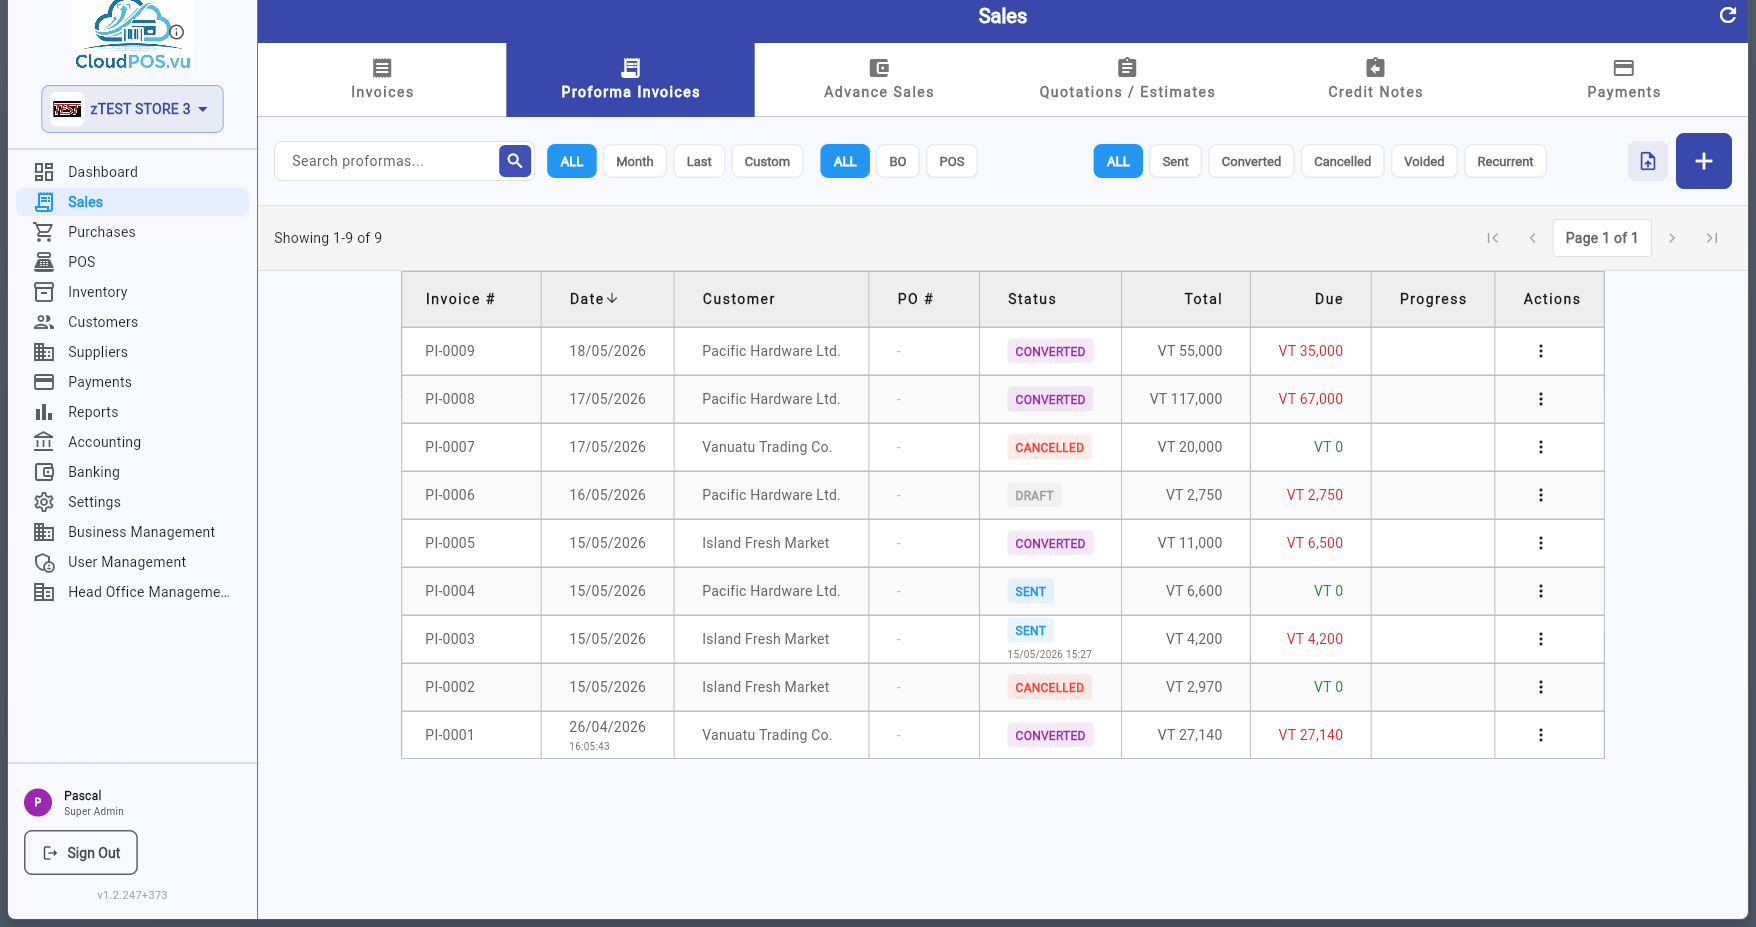
Task: Go to previous page chevron
Action: 1532,238
